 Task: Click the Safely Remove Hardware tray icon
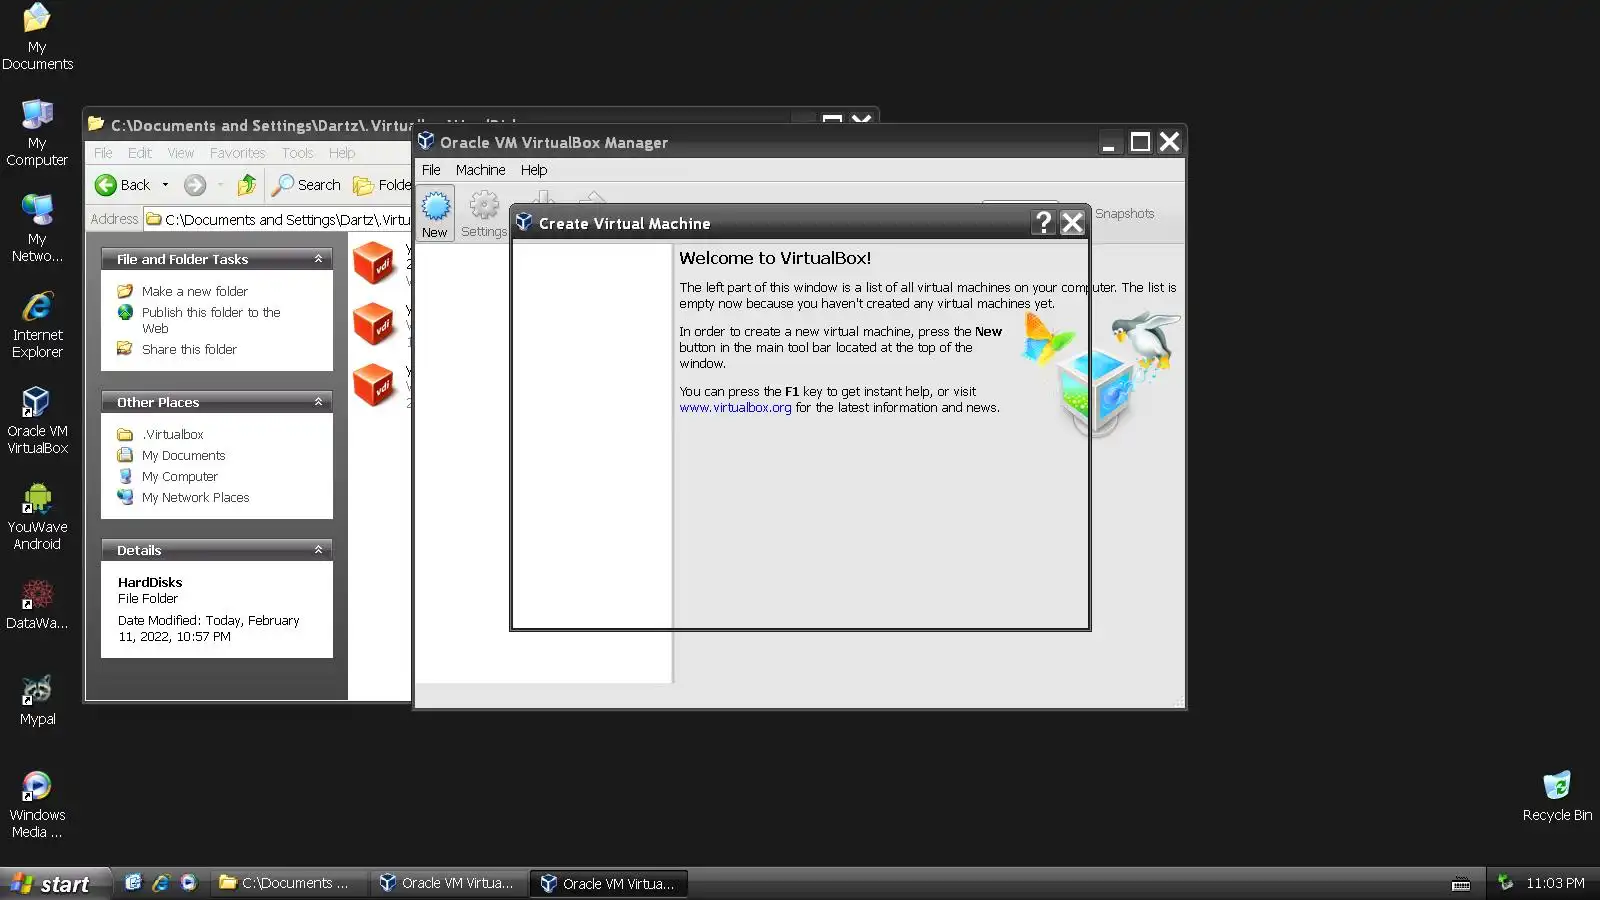1505,882
